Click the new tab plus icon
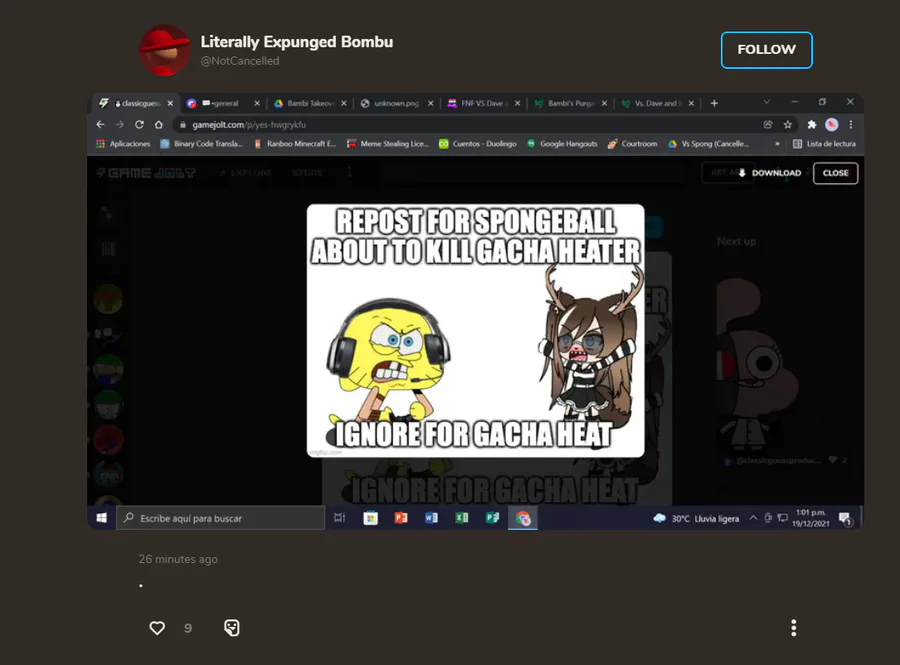900x665 pixels. (x=714, y=103)
